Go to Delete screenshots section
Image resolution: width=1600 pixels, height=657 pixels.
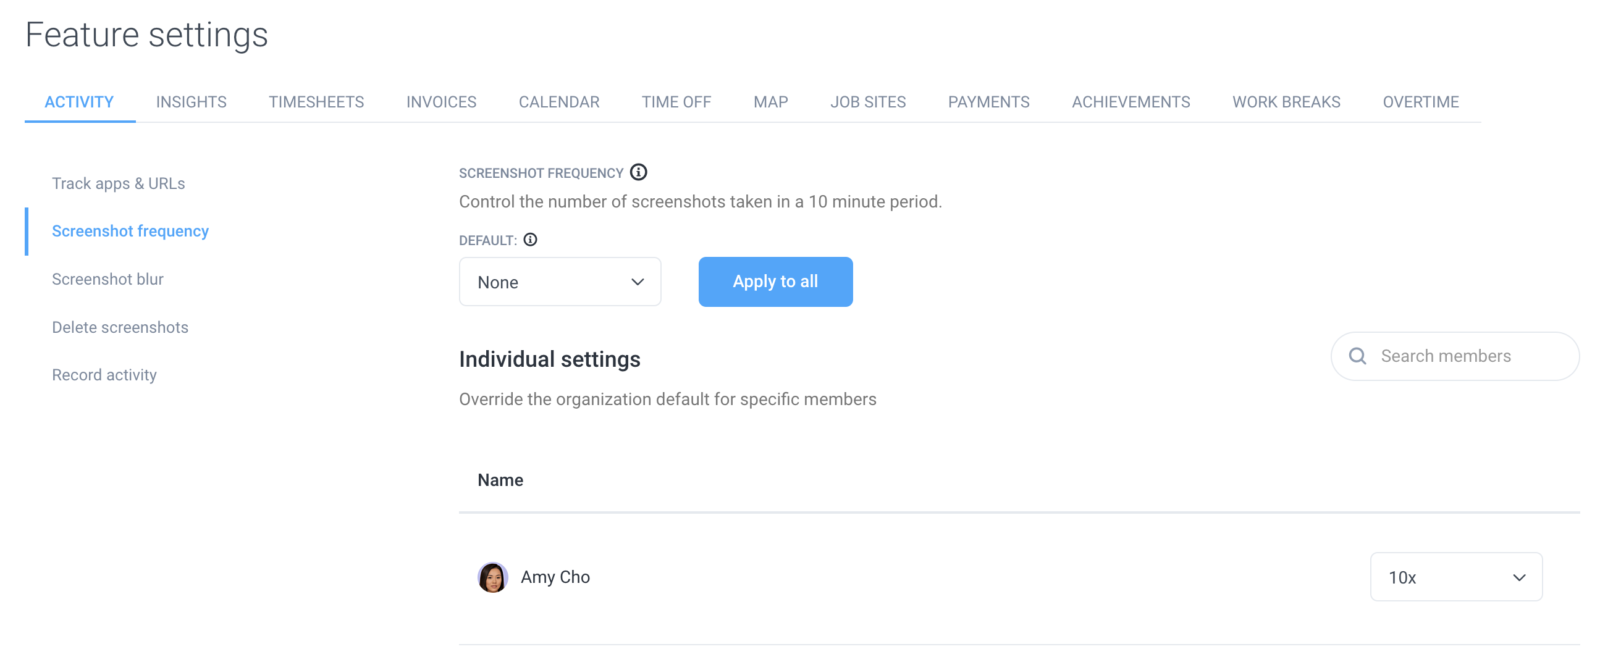point(120,328)
